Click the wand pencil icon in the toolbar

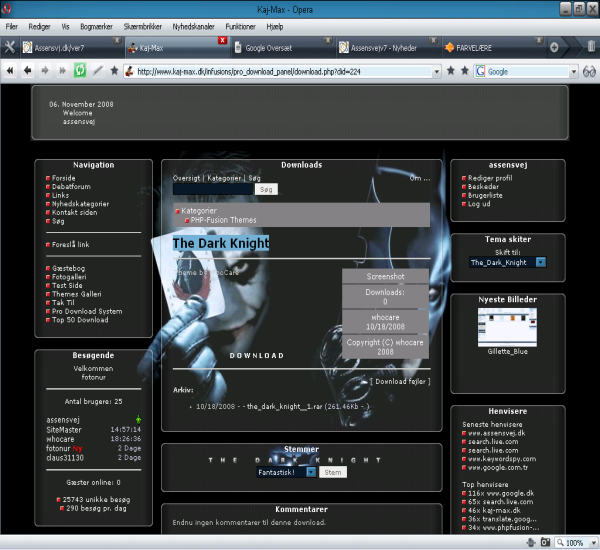point(98,70)
